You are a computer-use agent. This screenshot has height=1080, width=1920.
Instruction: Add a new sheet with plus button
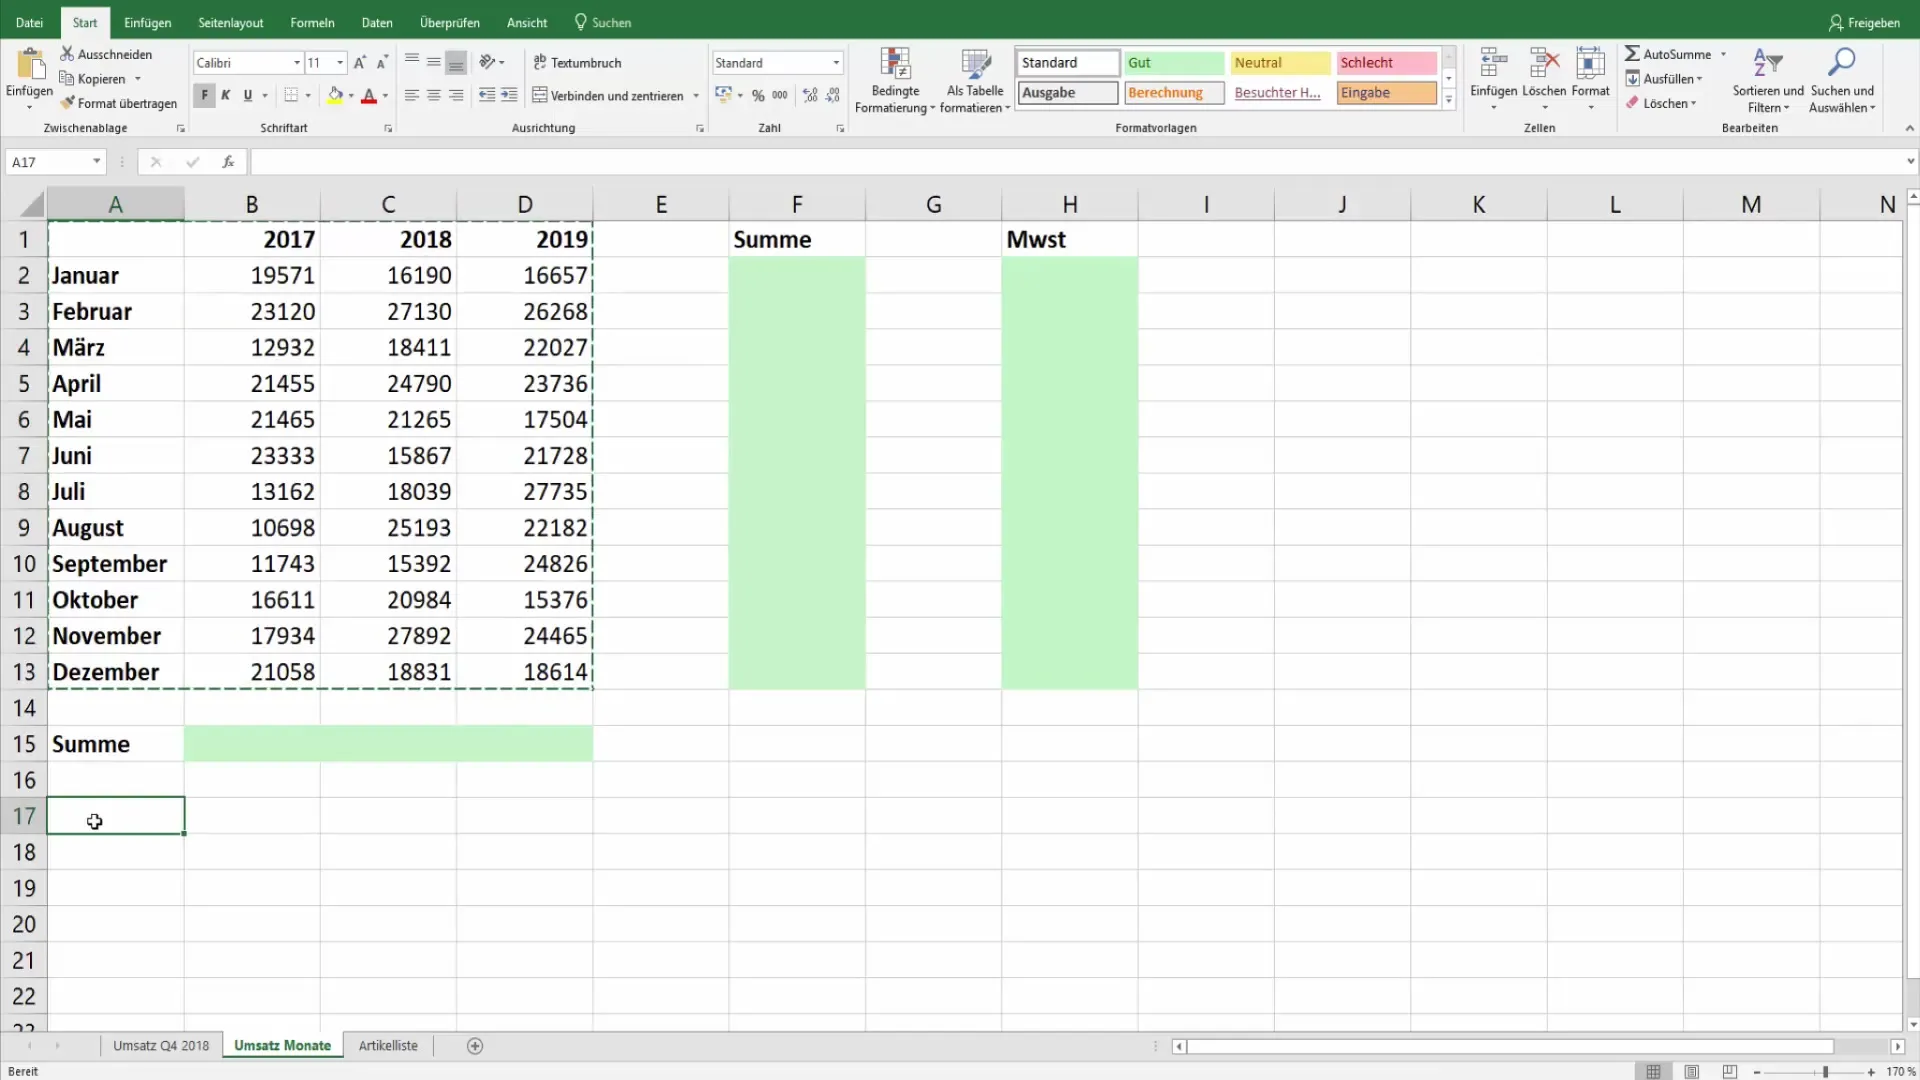tap(475, 1046)
